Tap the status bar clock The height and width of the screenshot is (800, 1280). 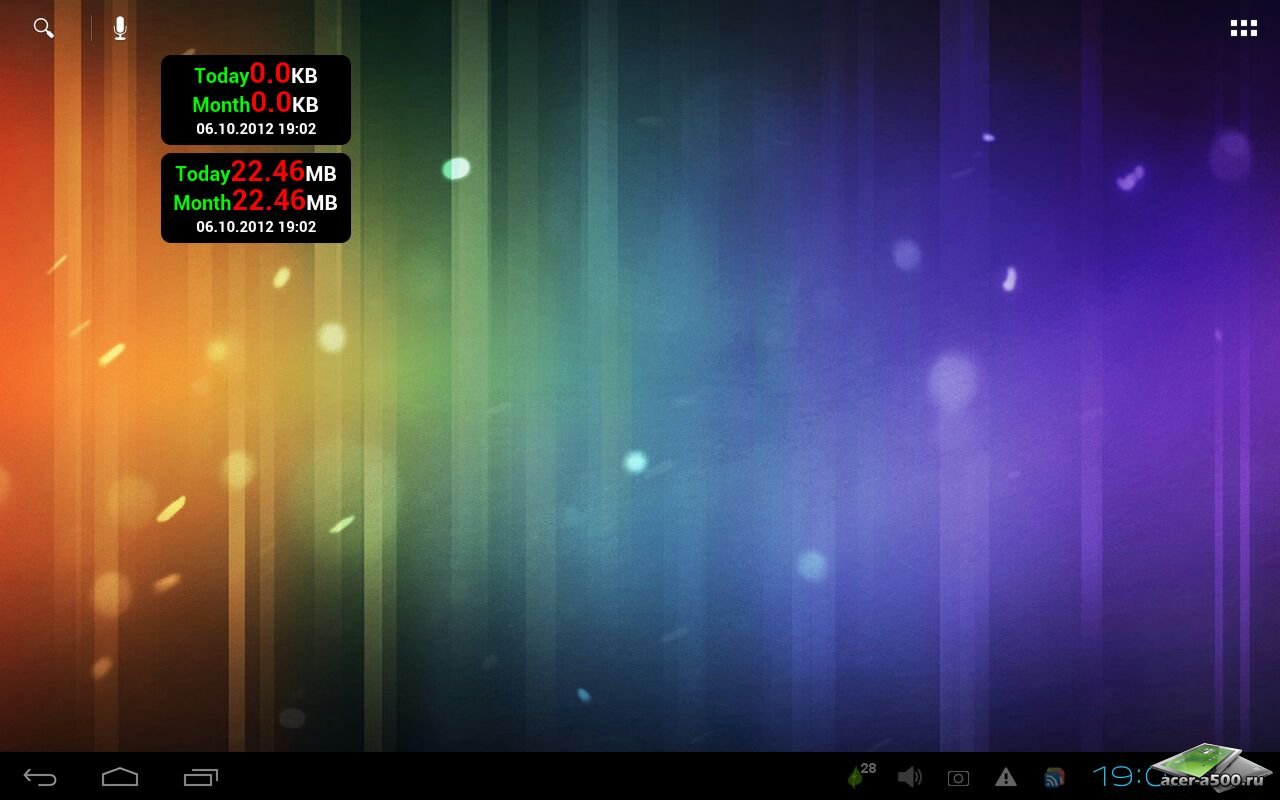click(x=1122, y=777)
